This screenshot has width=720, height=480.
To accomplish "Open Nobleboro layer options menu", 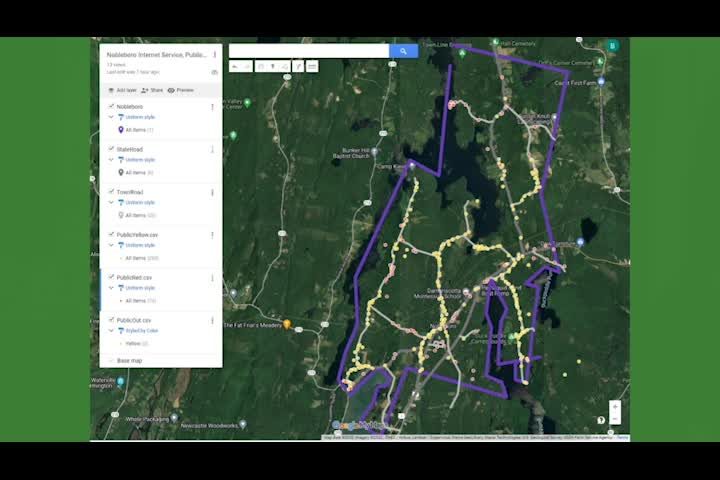I will pos(212,107).
